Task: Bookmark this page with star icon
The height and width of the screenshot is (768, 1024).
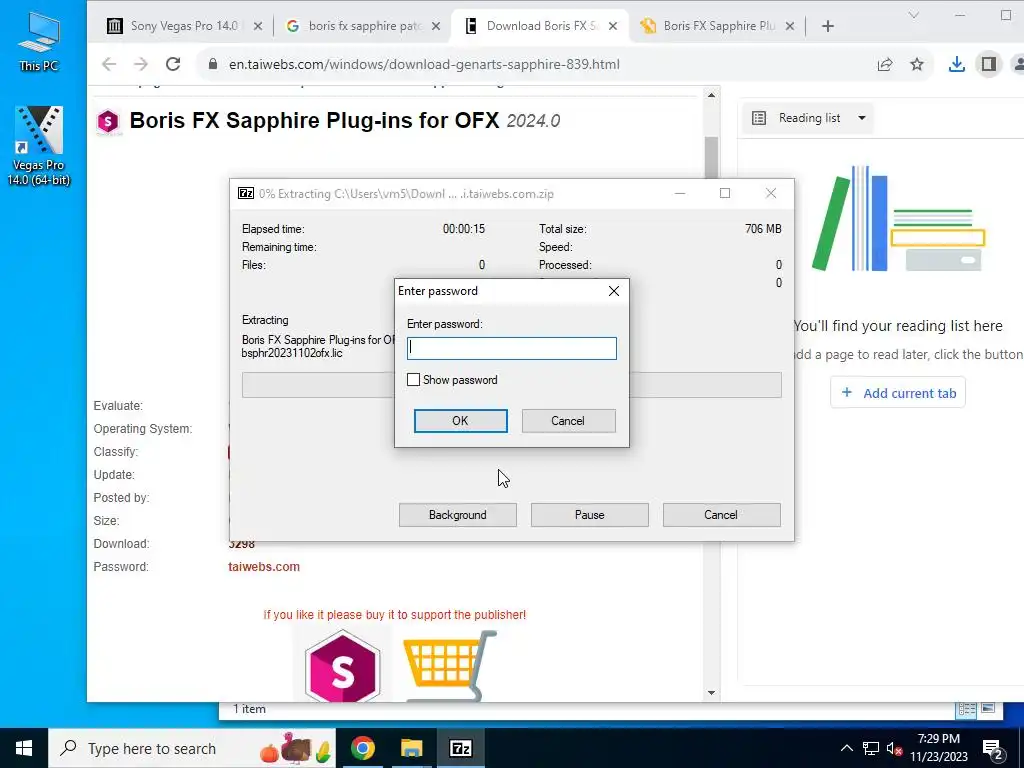Action: point(917,64)
